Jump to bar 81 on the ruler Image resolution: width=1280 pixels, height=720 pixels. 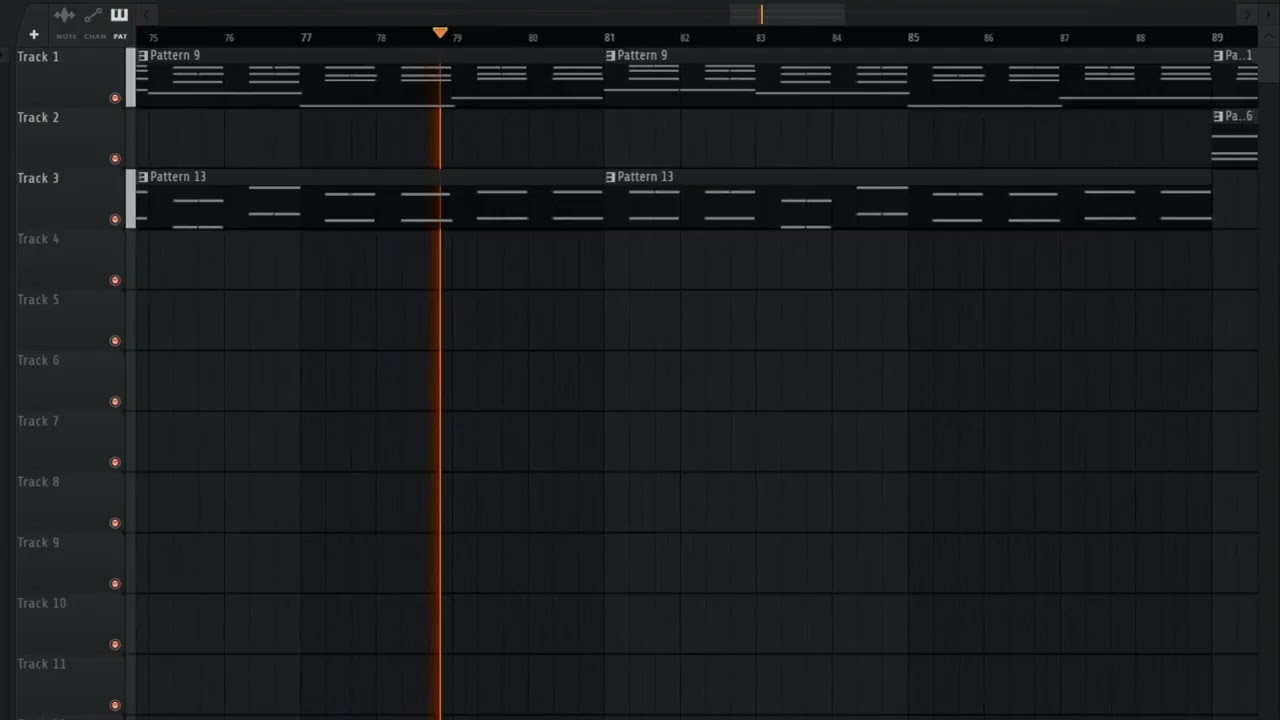(x=609, y=38)
